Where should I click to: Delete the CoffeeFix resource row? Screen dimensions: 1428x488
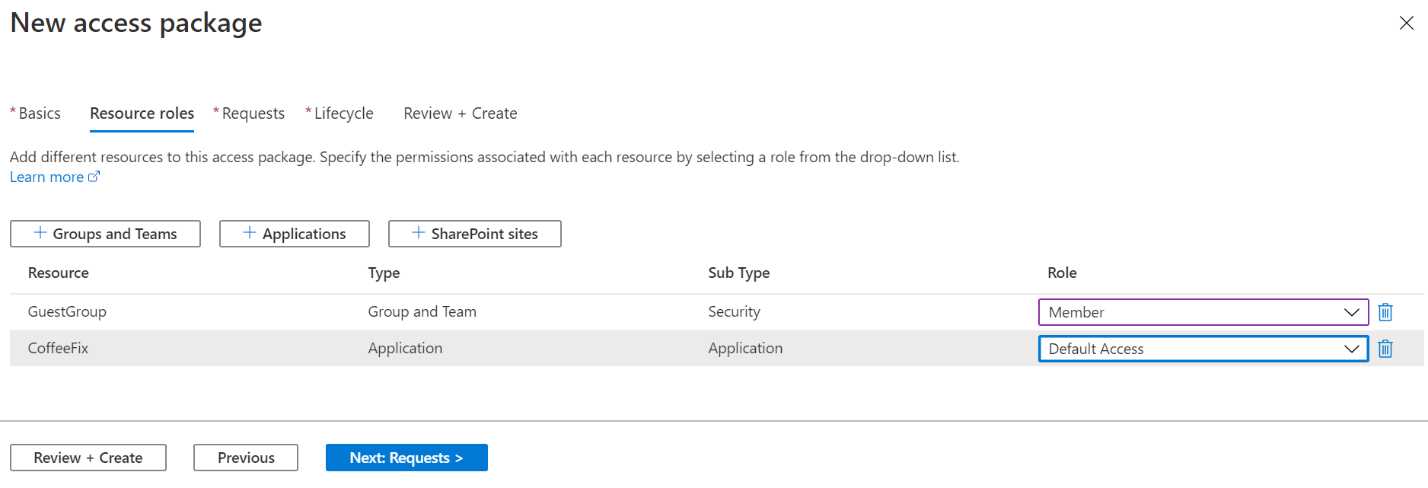(1385, 349)
